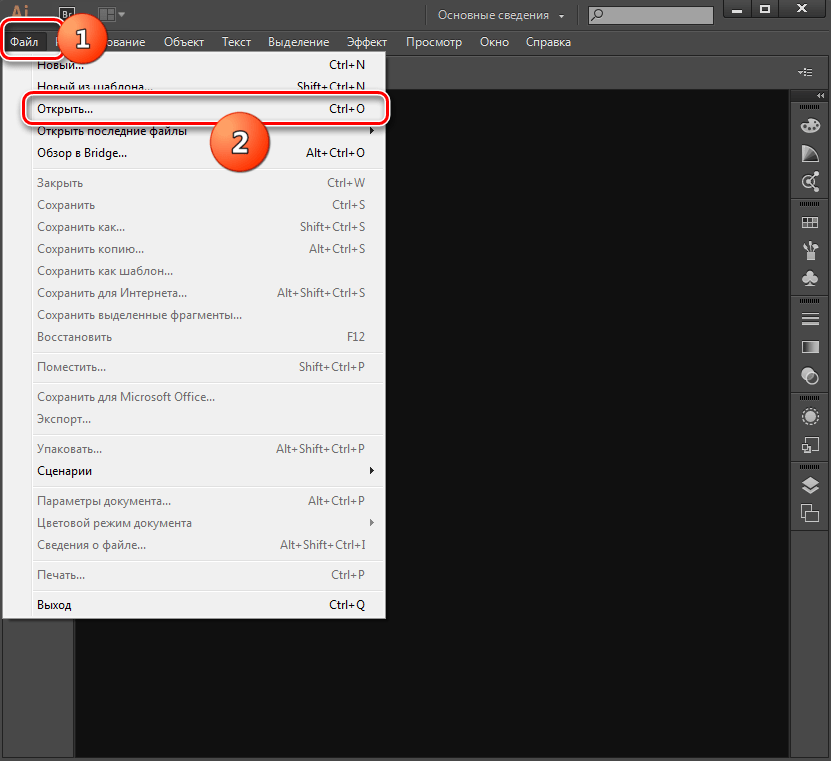831x761 pixels.
Task: Open the Brushes panel icon
Action: [x=810, y=250]
